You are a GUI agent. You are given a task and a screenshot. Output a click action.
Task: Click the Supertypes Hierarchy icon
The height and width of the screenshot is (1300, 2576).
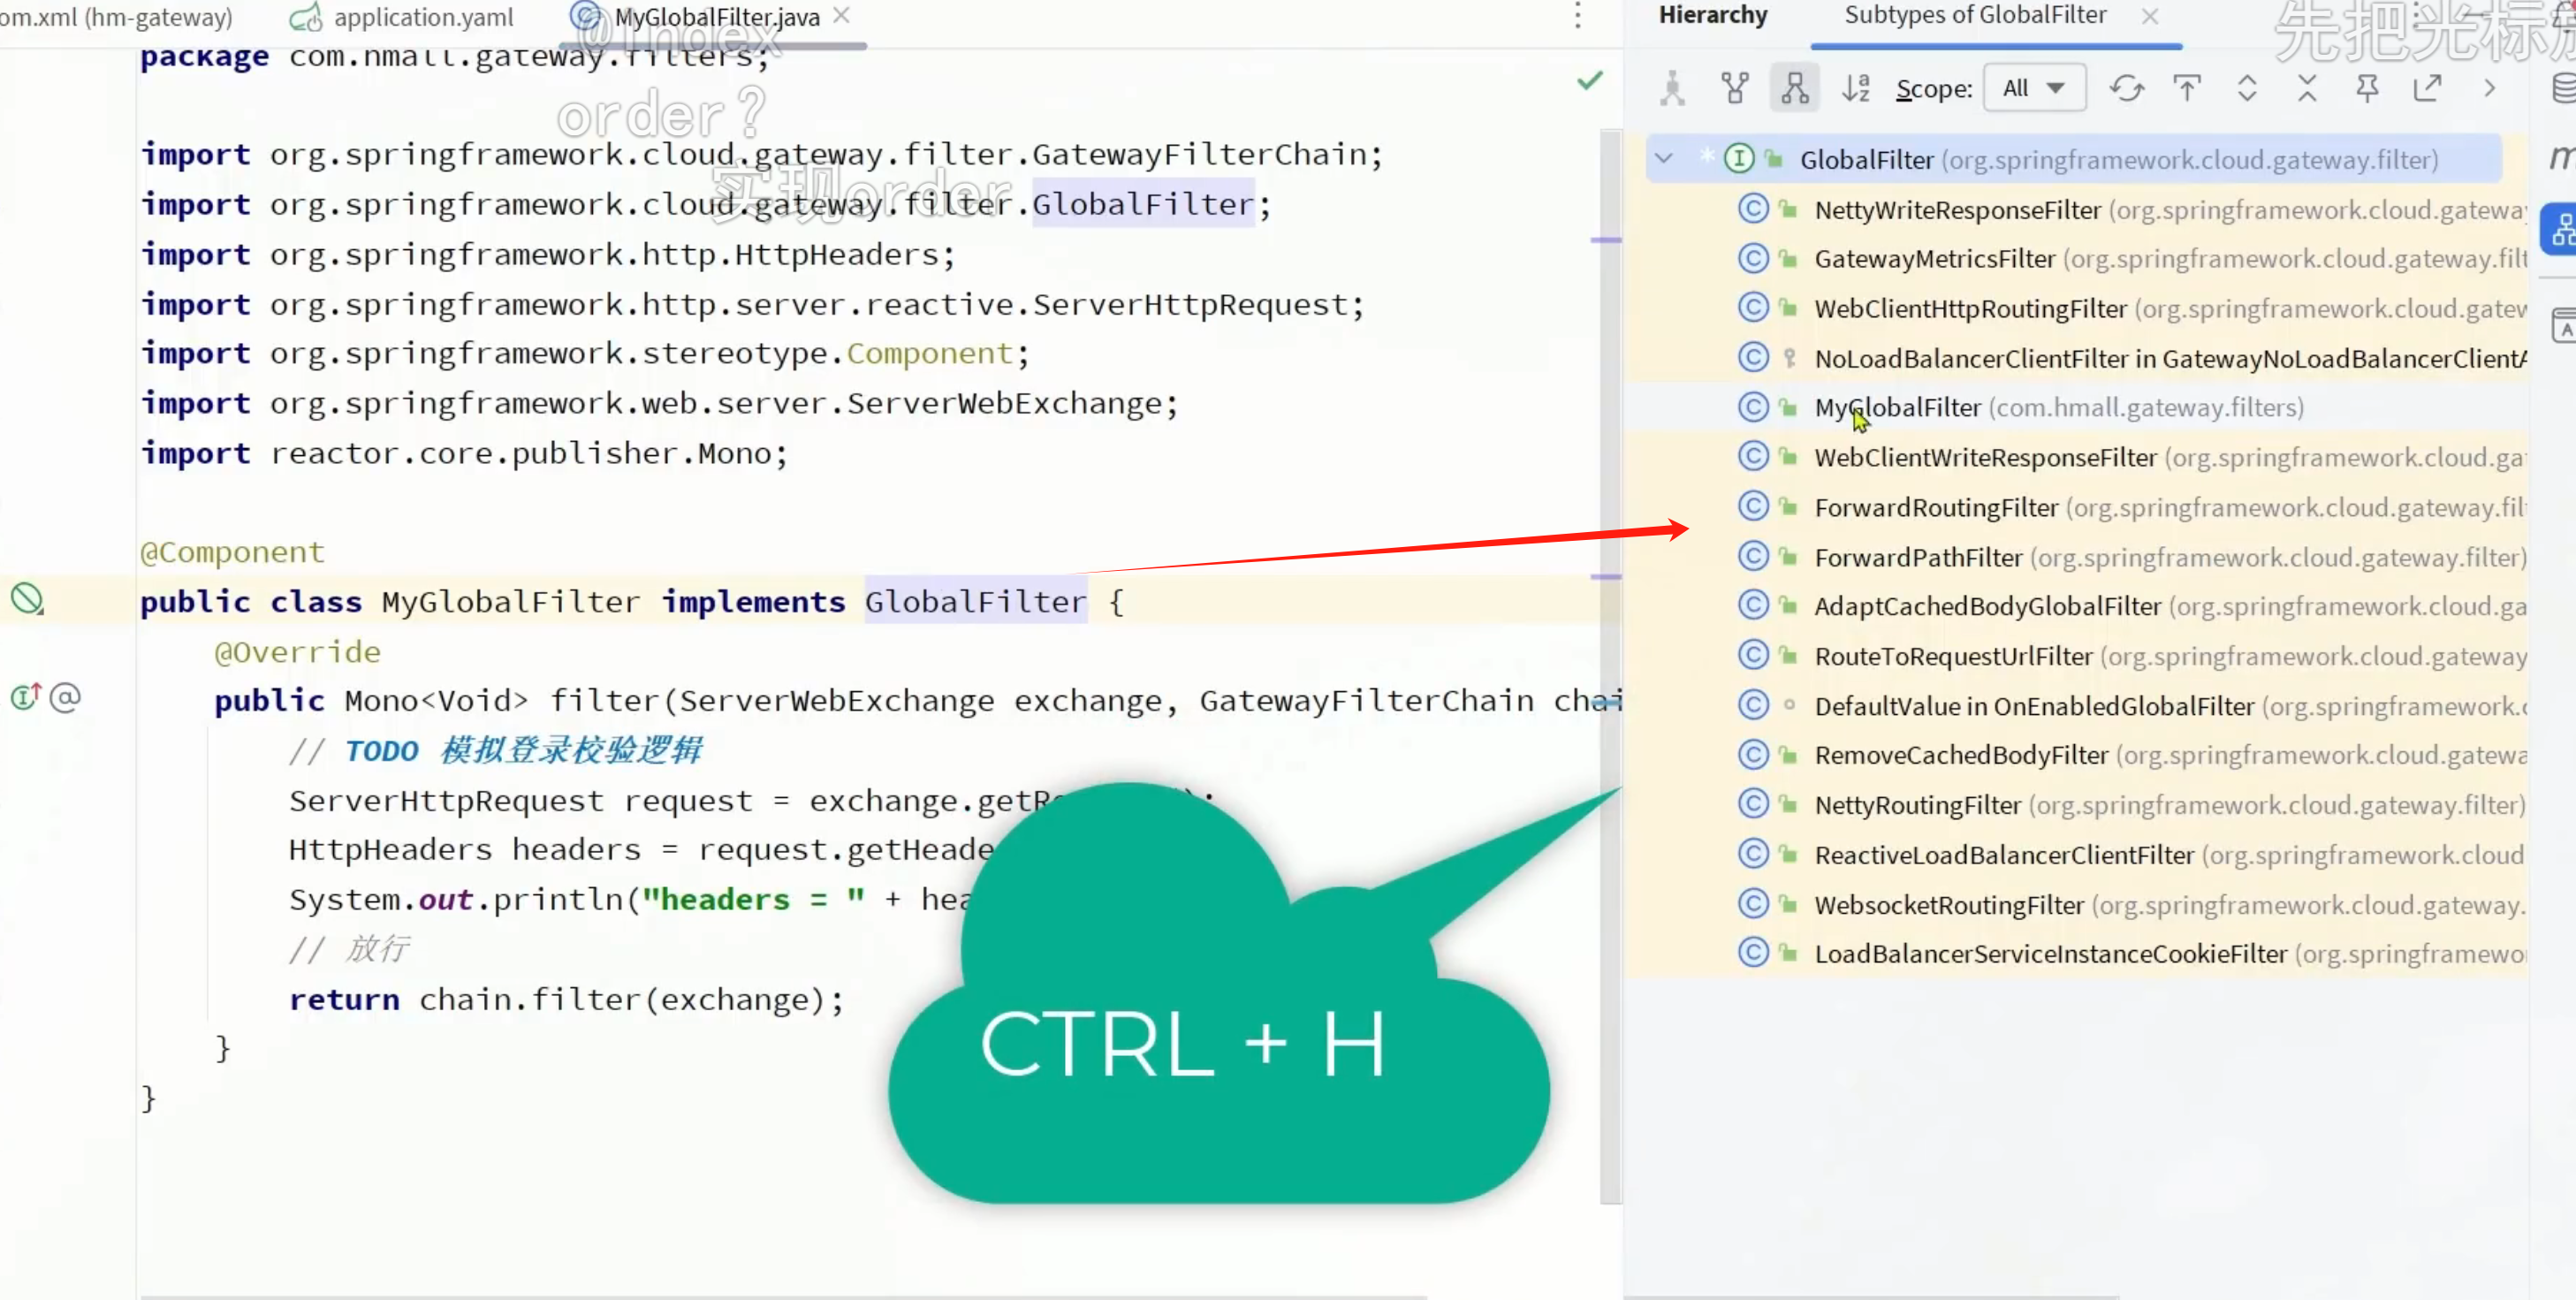pyautogui.click(x=1735, y=89)
